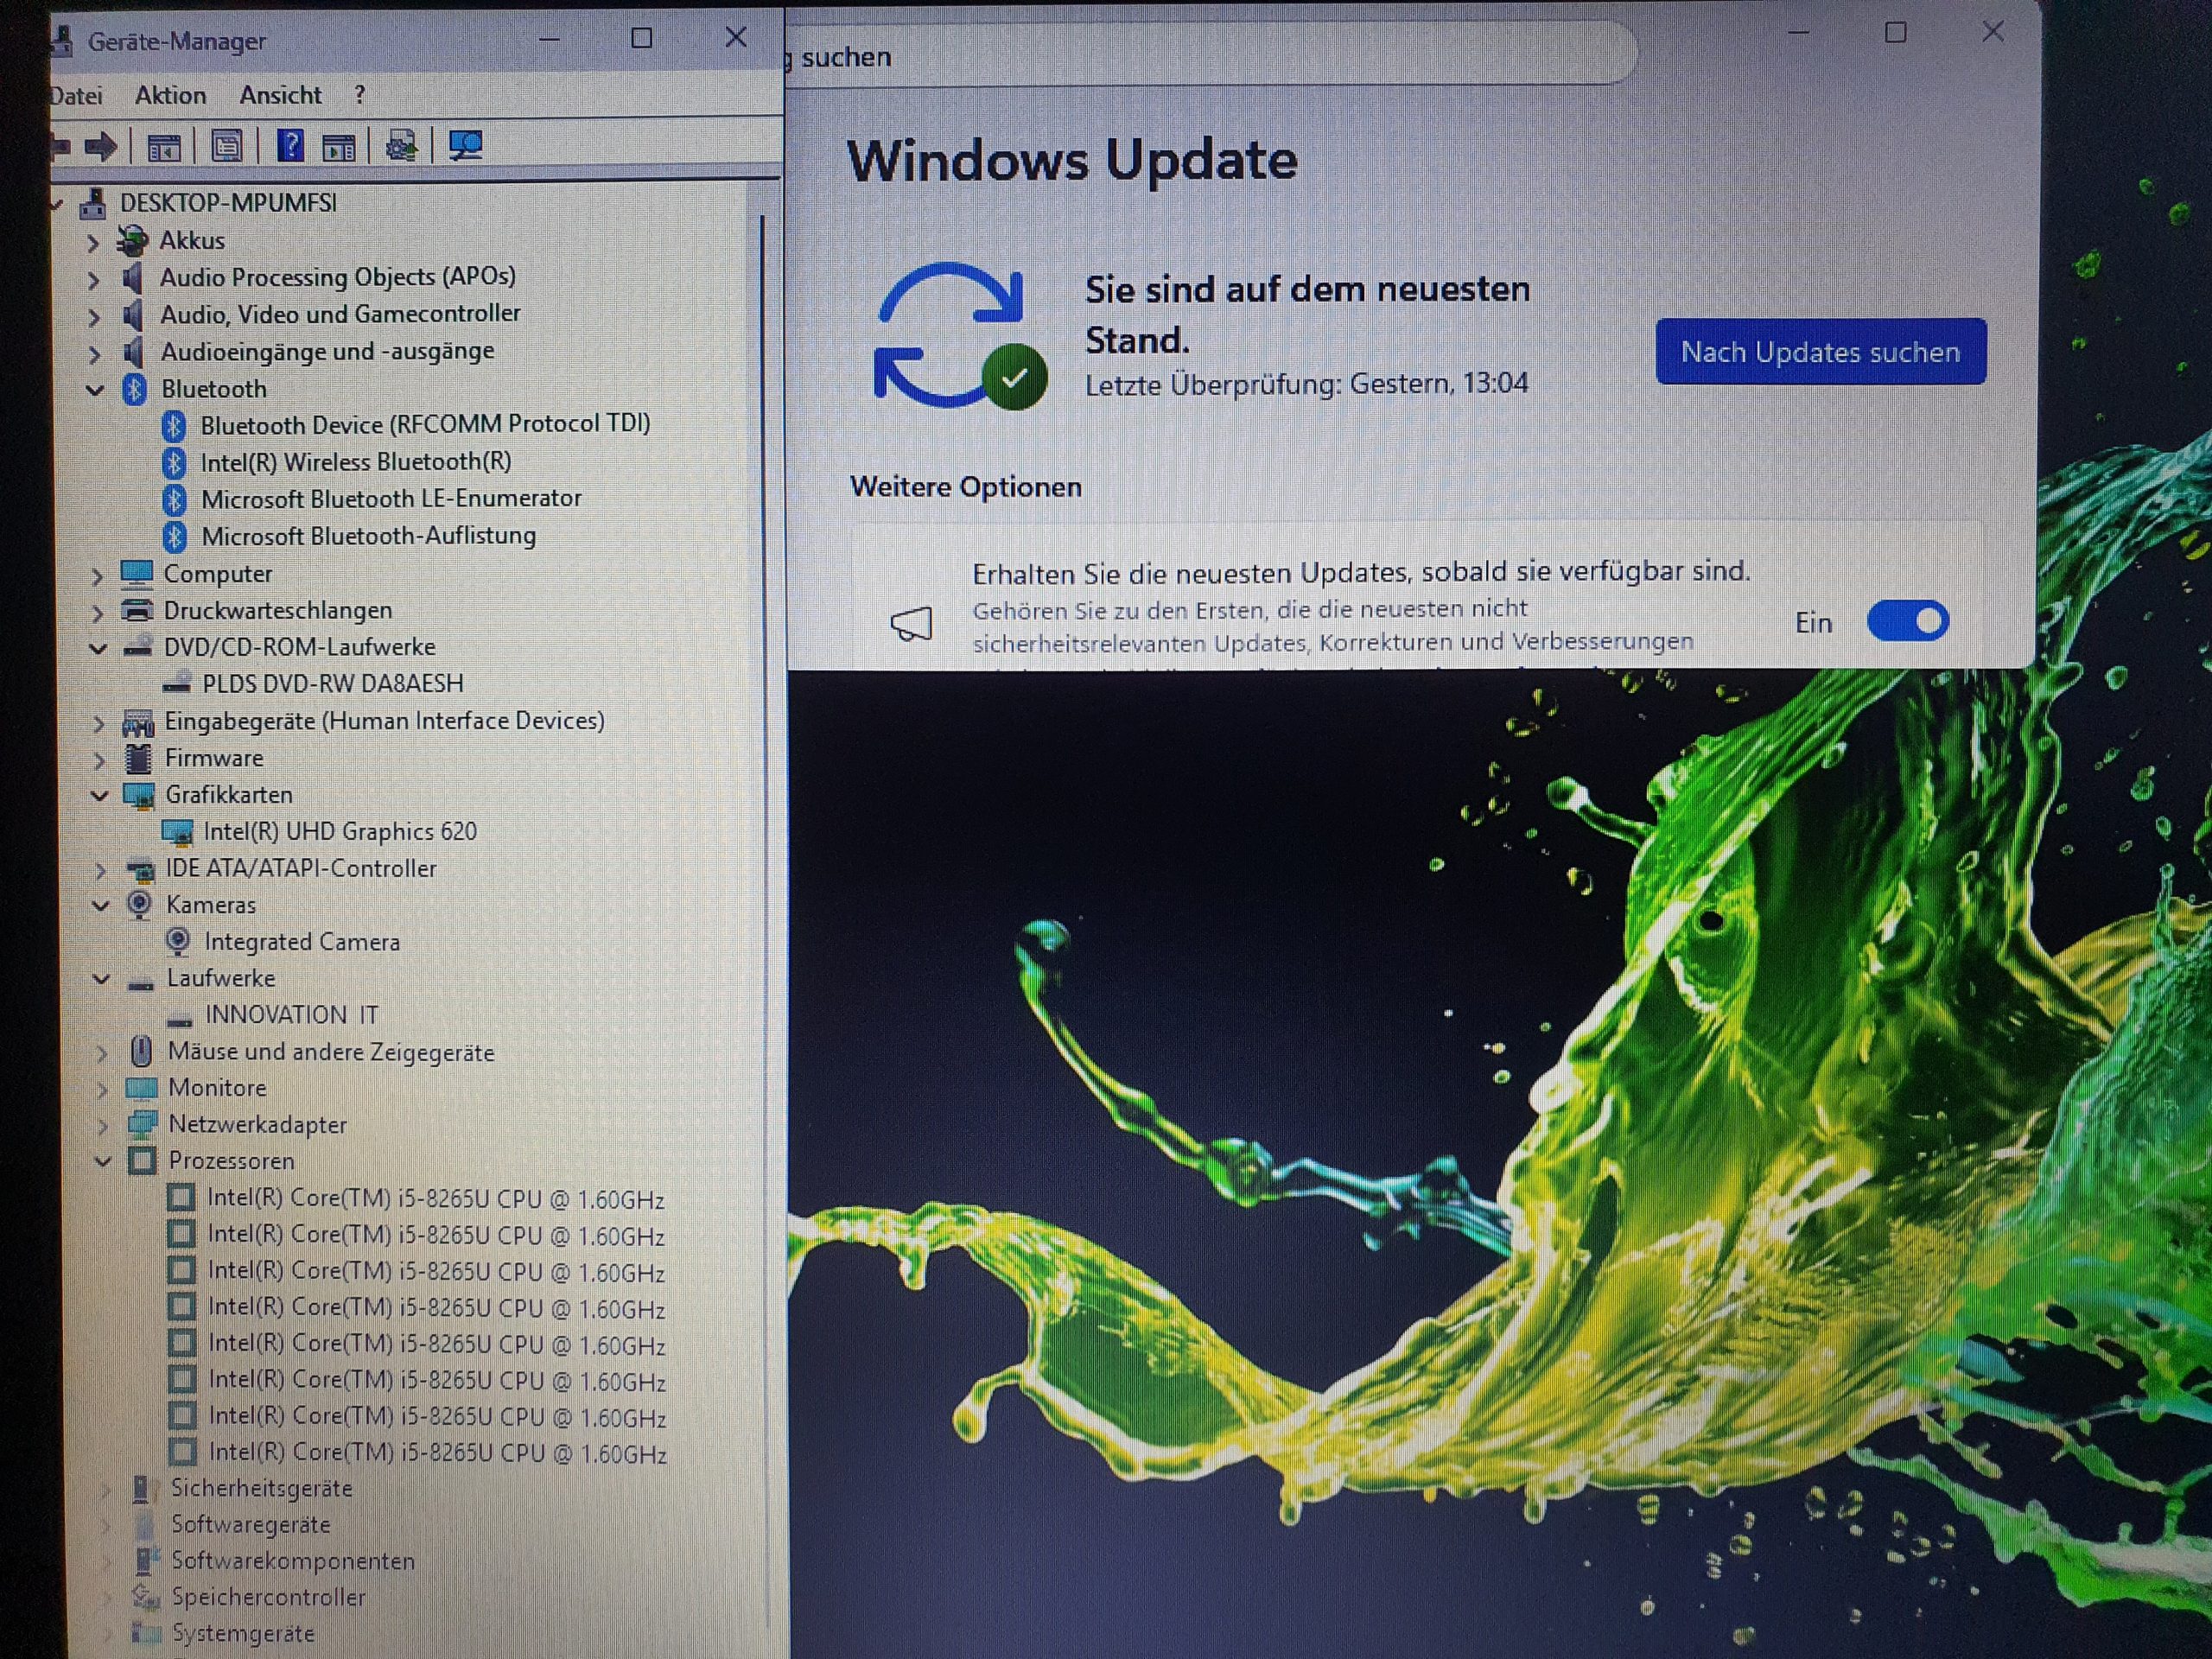This screenshot has width=2212, height=1659.
Task: Expand the Netzwerkadapter category
Action: click(102, 1125)
